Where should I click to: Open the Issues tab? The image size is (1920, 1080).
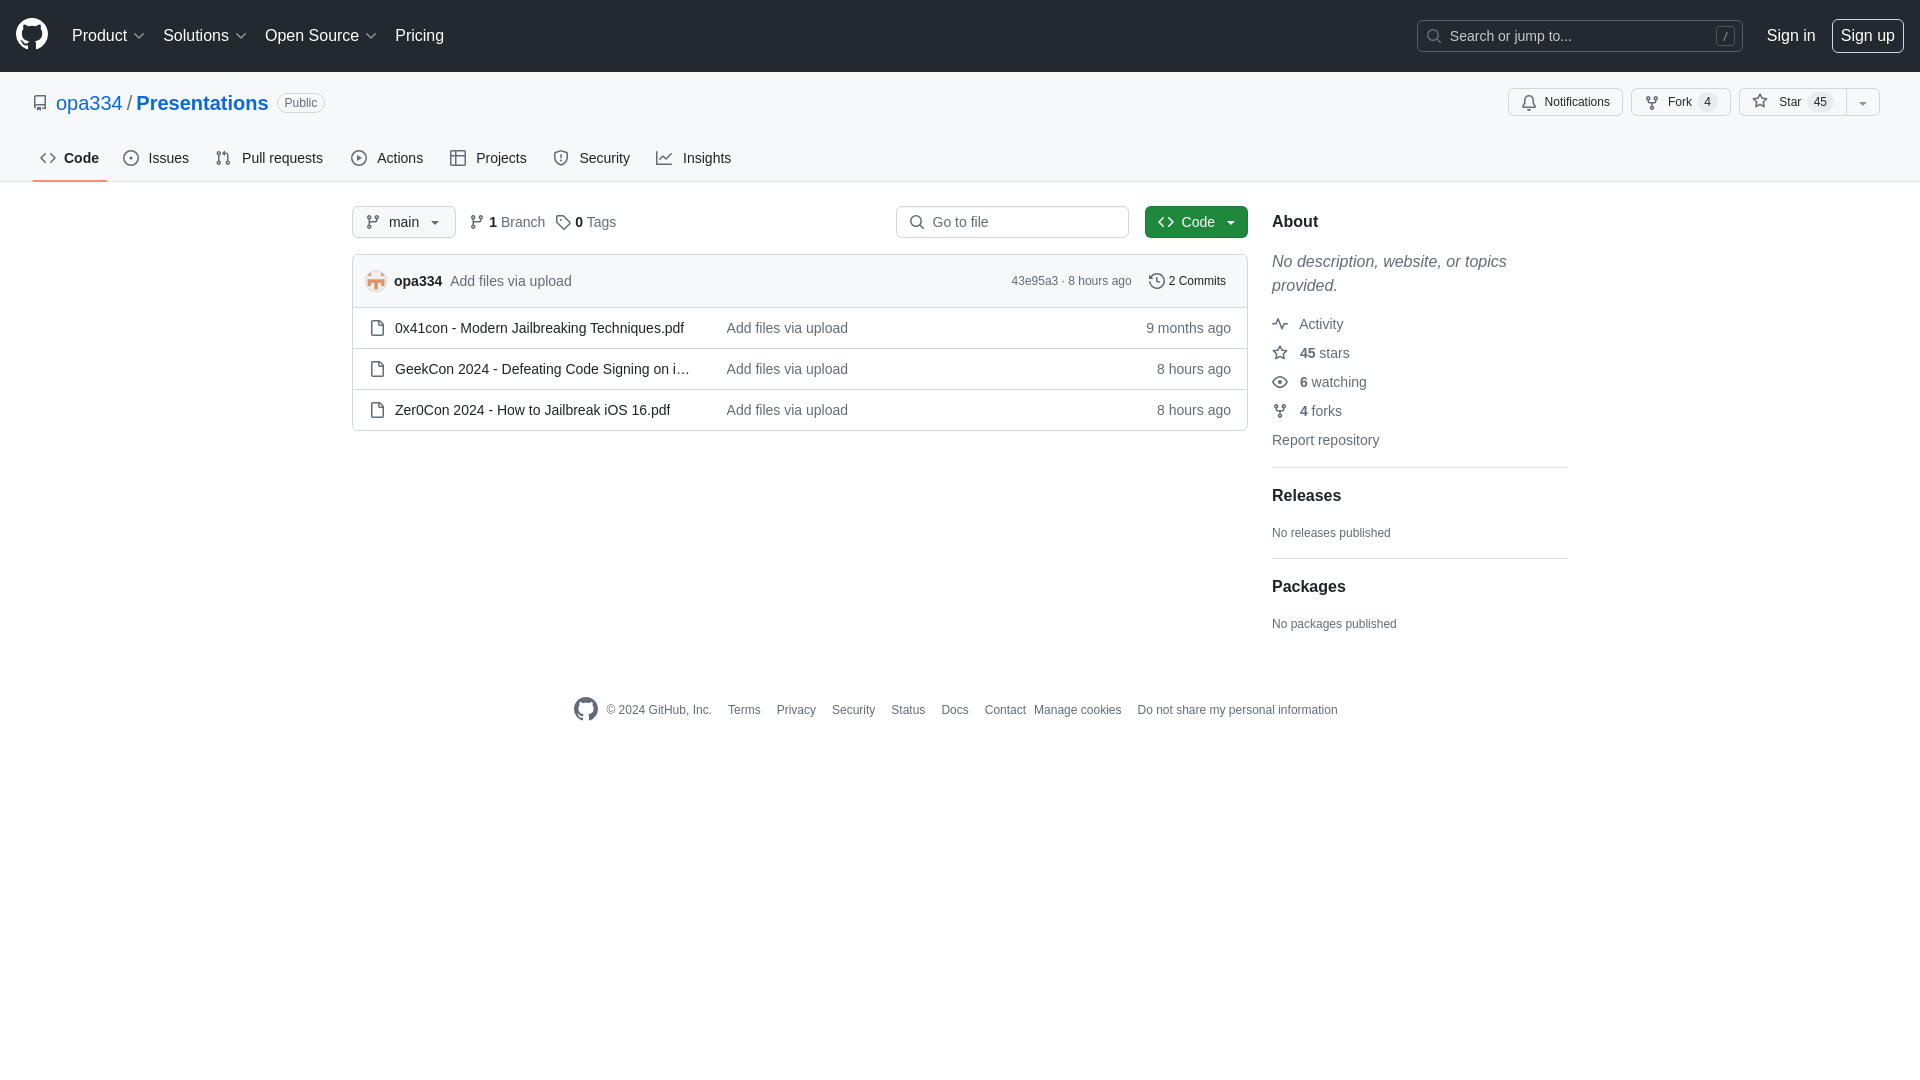coord(156,158)
